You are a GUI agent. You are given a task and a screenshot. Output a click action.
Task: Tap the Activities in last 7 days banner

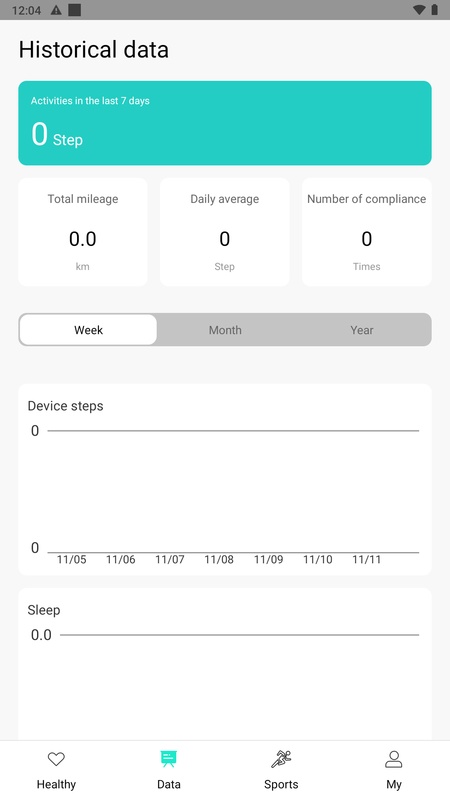[225, 123]
